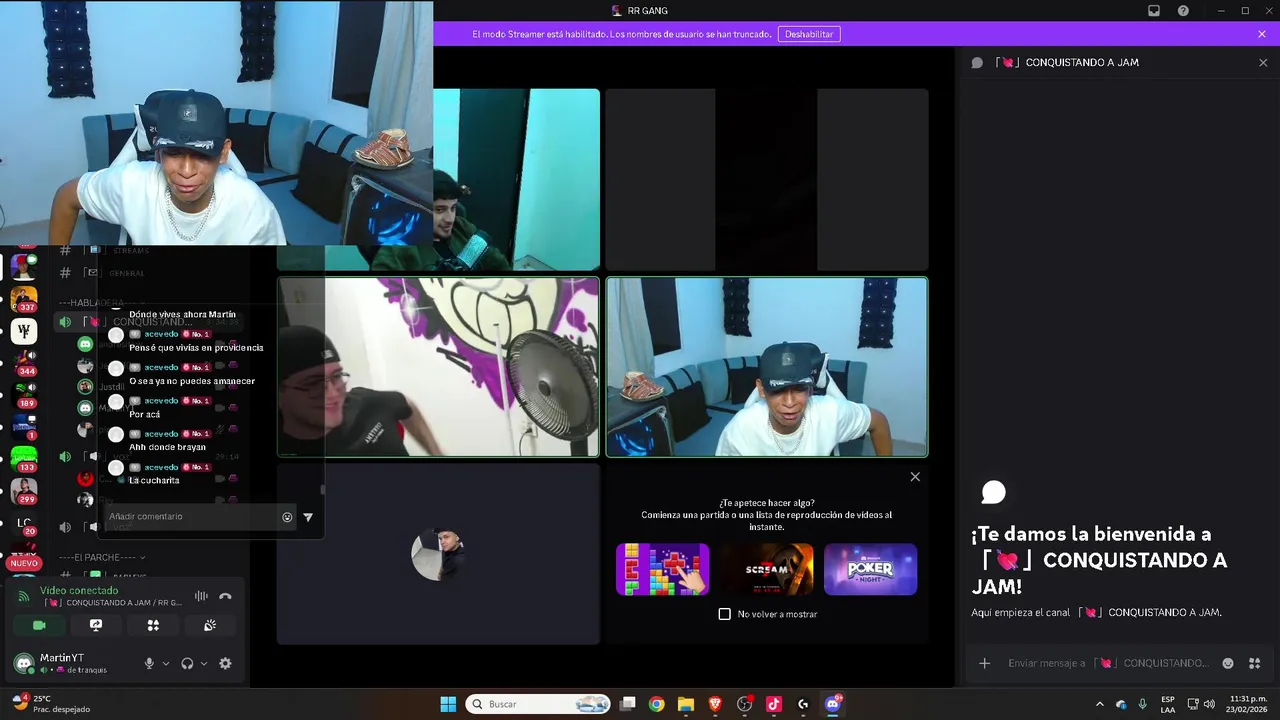1280x720 pixels.
Task: Open the MartinYT user profile
Action: click(60, 663)
